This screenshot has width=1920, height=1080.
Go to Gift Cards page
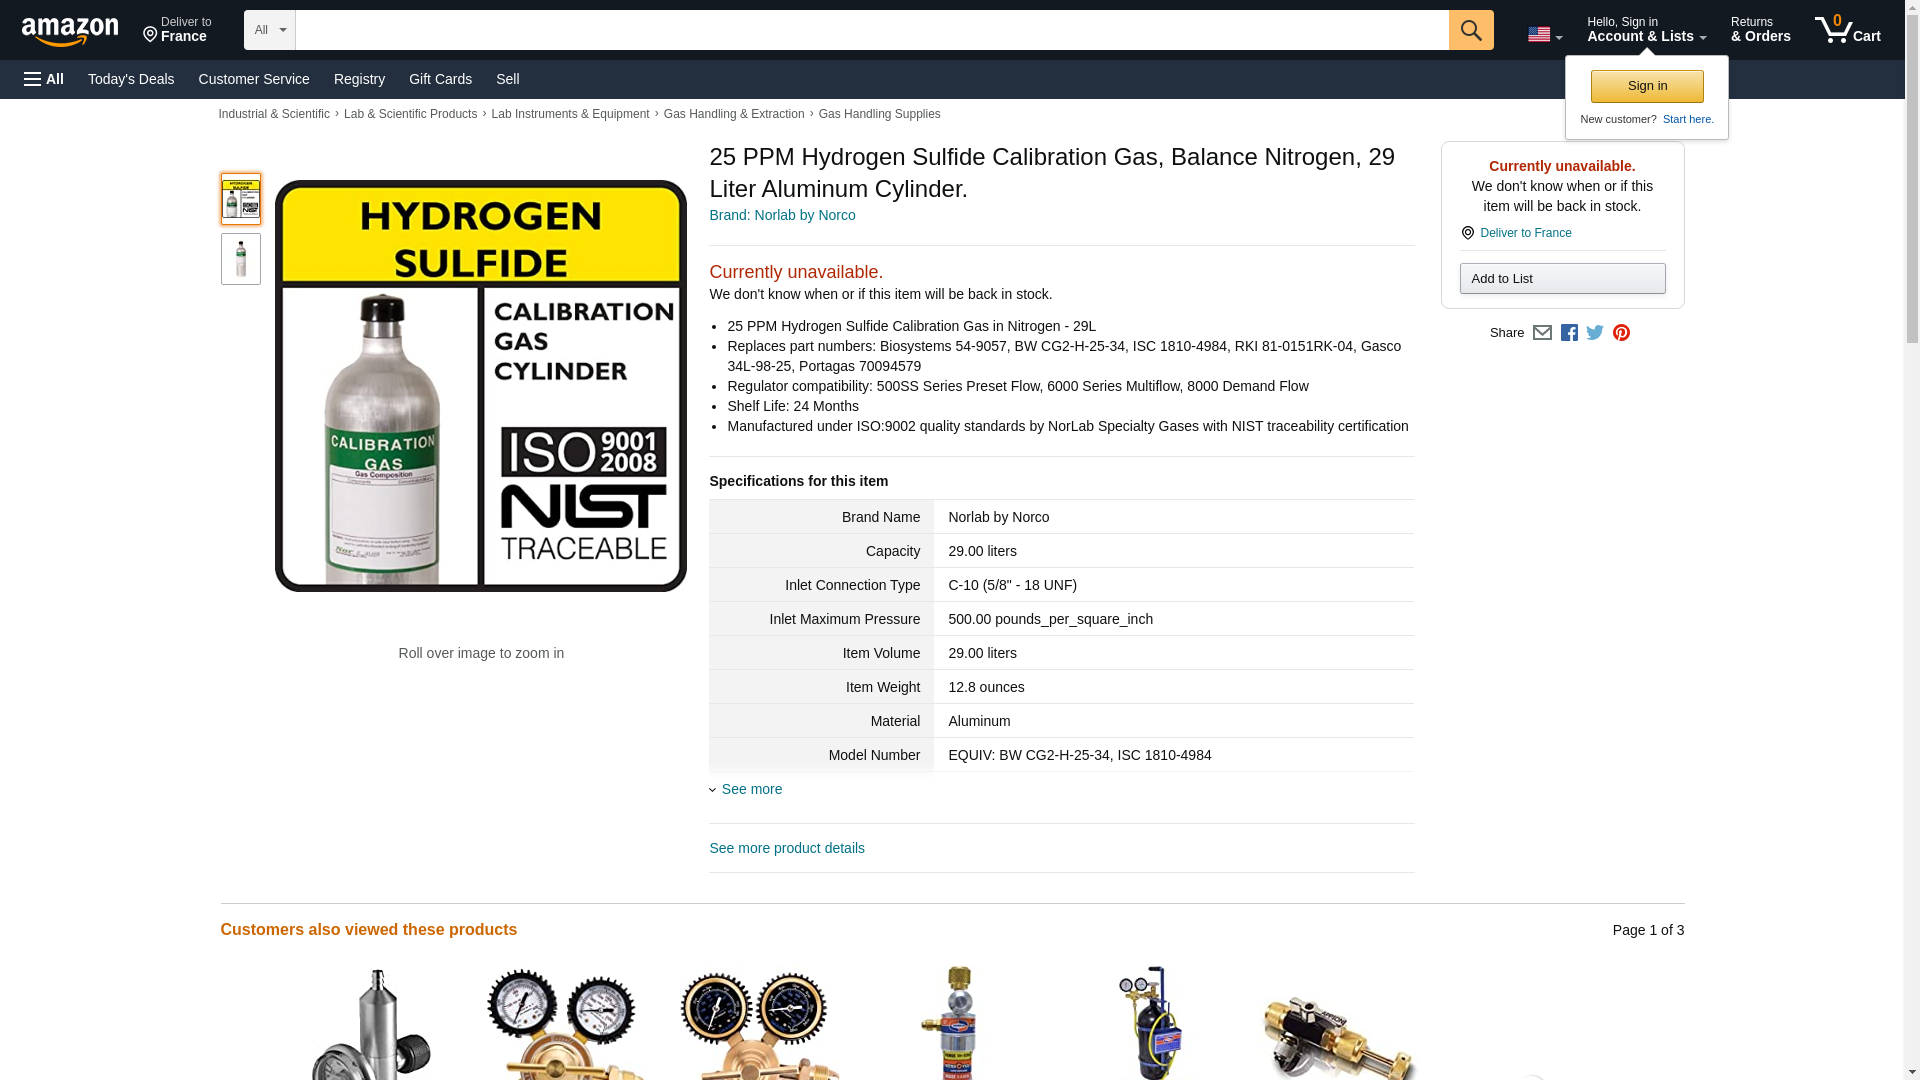pos(440,79)
